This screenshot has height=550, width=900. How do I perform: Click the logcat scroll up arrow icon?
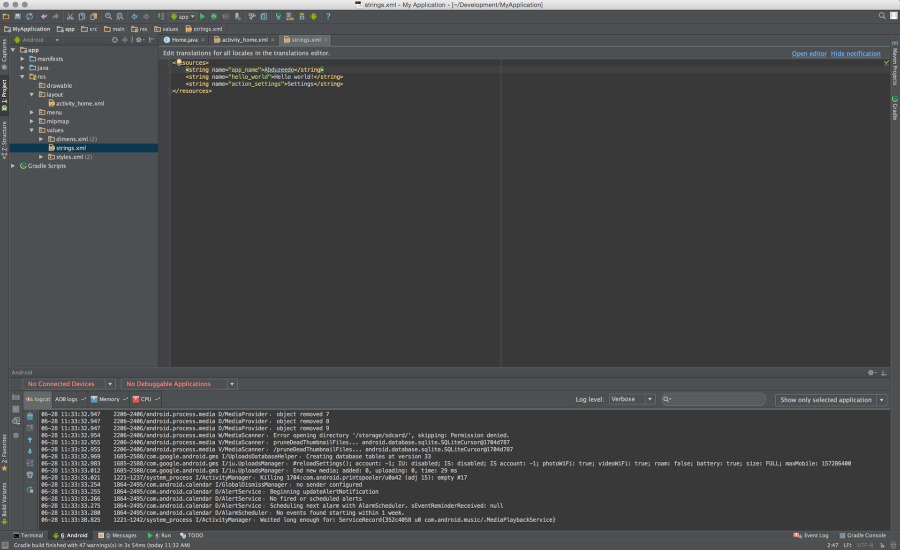click(30, 440)
